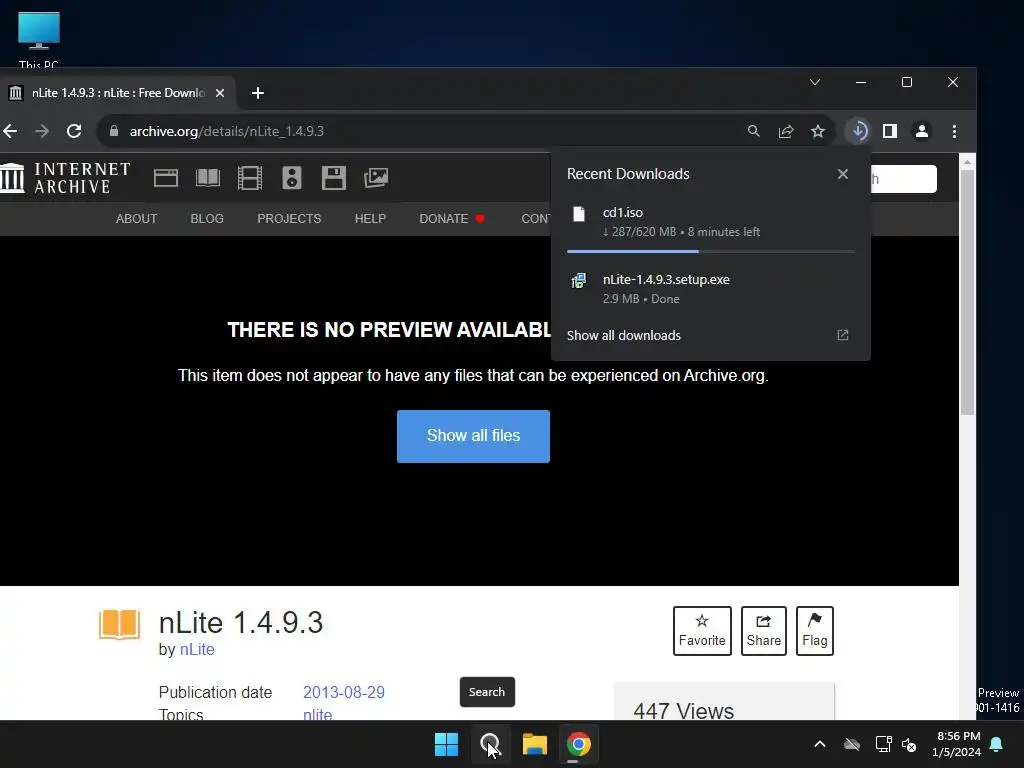Open nLite-1.4.9.3.setup.exe download entry
The height and width of the screenshot is (768, 1024).
click(711, 289)
